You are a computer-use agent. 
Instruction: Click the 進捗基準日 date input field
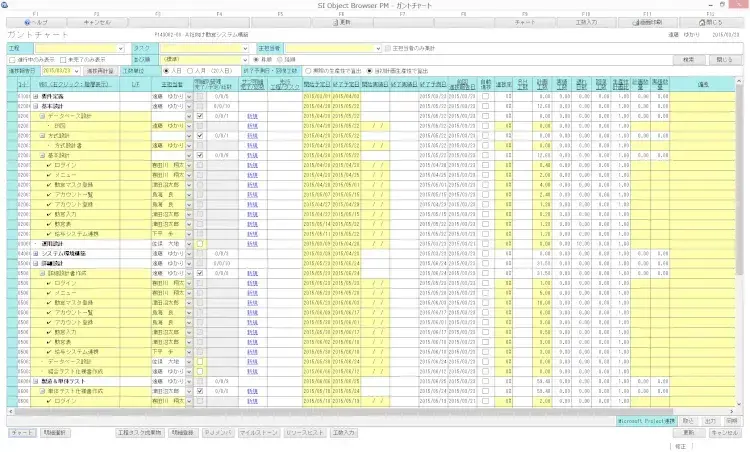[x=57, y=72]
